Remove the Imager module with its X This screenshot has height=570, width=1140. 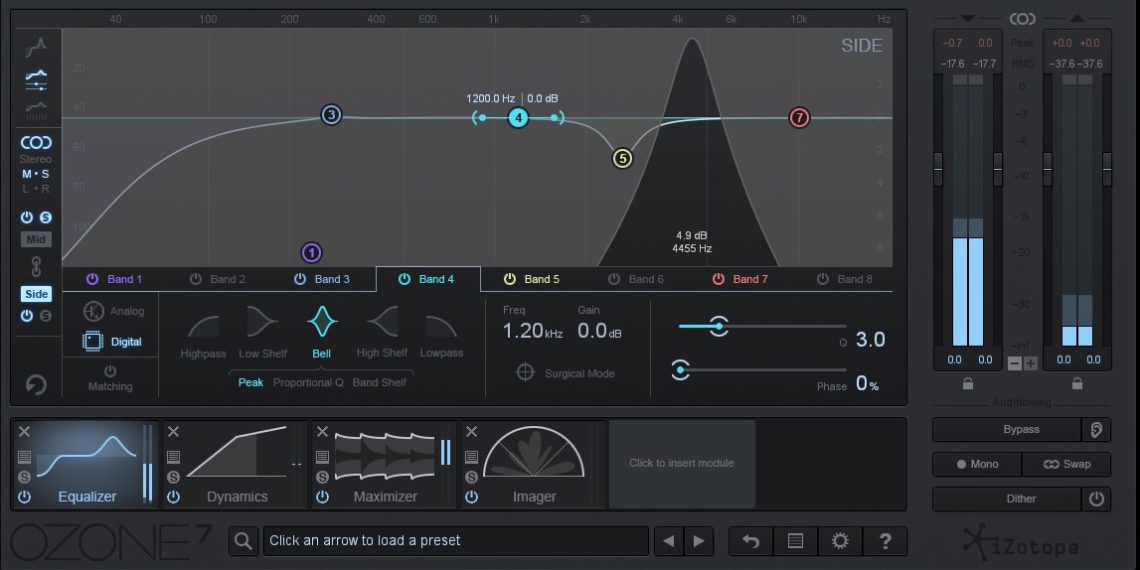coord(471,432)
